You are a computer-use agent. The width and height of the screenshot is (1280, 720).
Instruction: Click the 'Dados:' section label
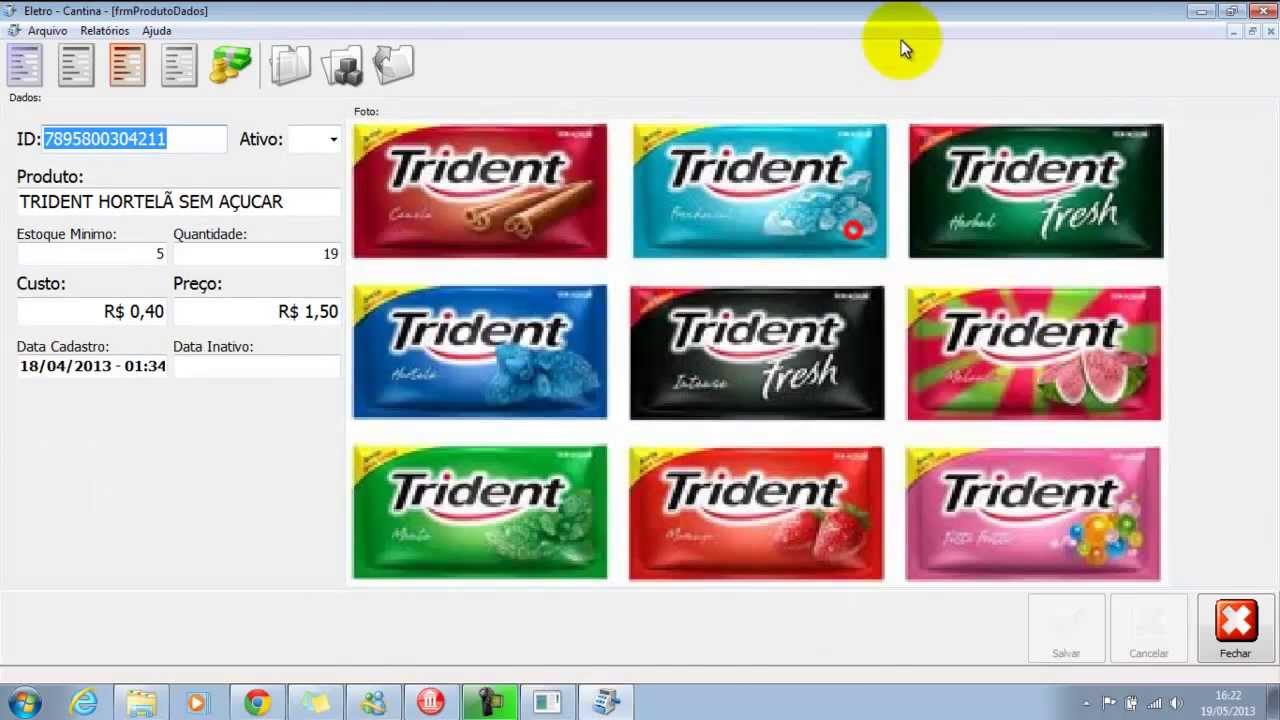[25, 98]
